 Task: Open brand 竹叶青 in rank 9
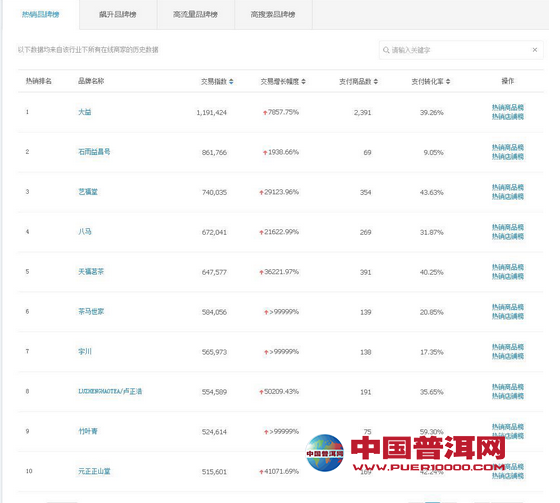point(88,432)
